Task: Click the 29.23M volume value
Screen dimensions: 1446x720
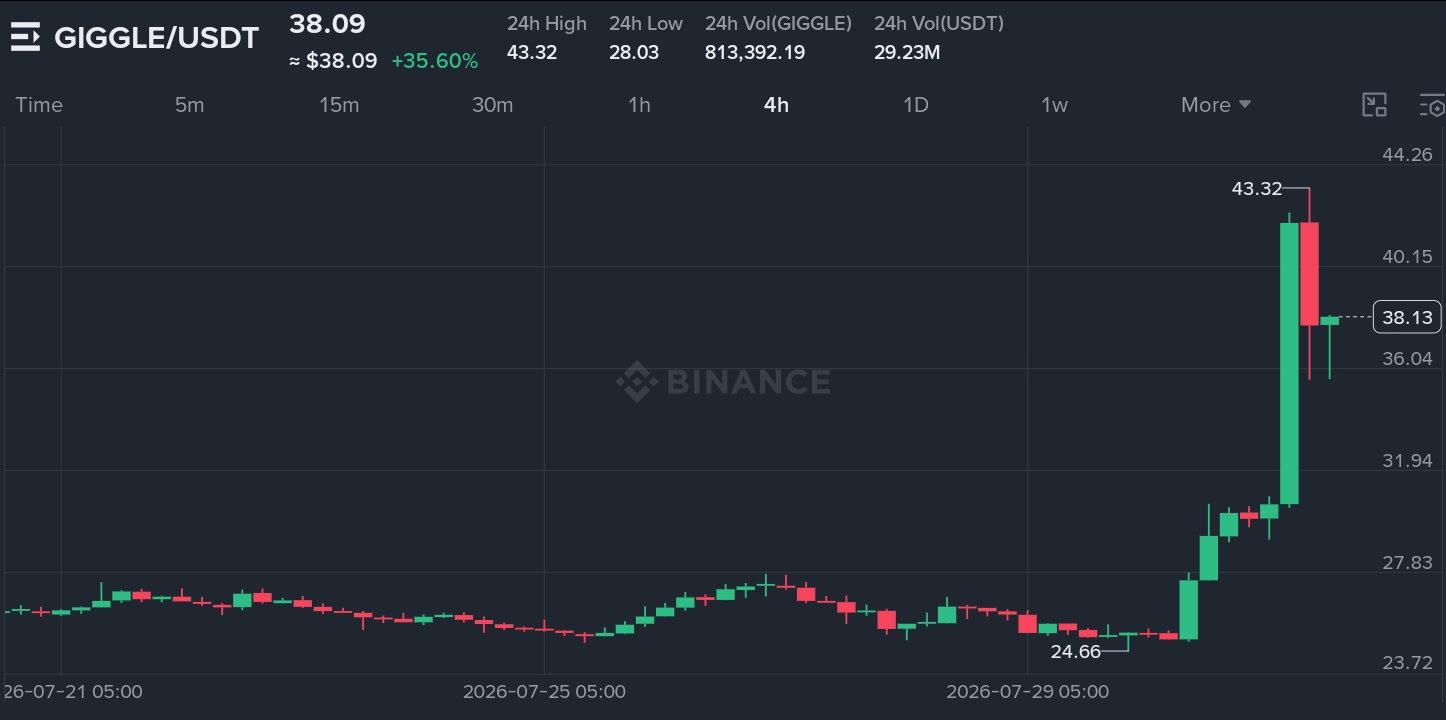Action: (x=907, y=52)
